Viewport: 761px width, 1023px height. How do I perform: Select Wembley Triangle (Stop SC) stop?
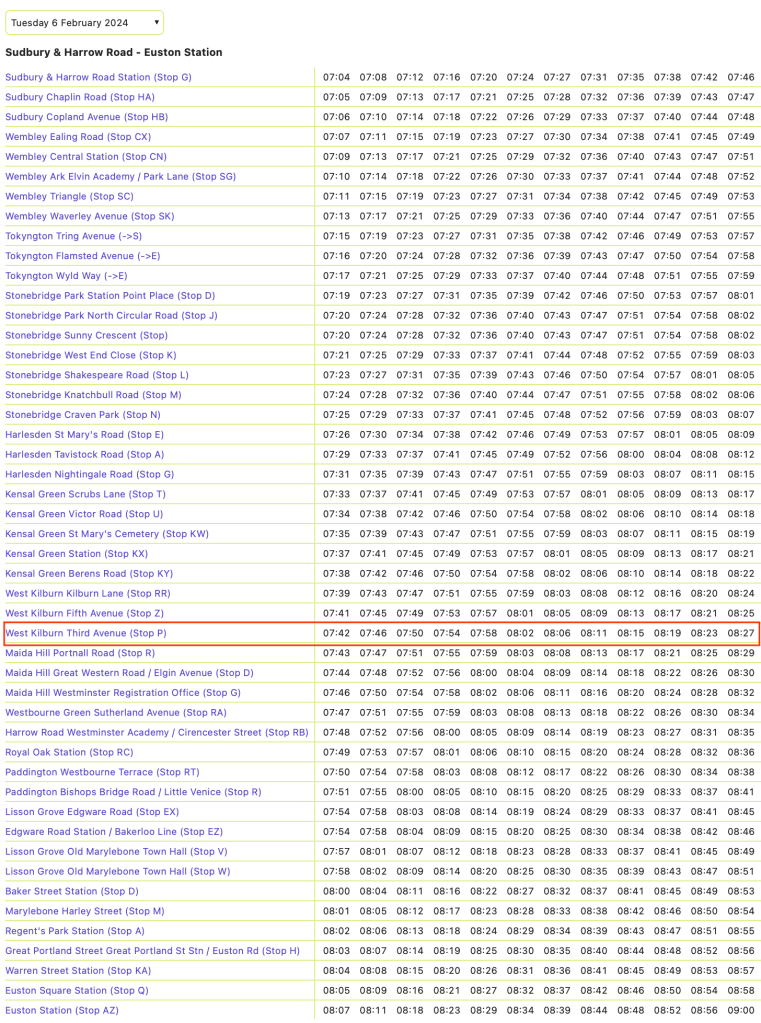coord(69,197)
